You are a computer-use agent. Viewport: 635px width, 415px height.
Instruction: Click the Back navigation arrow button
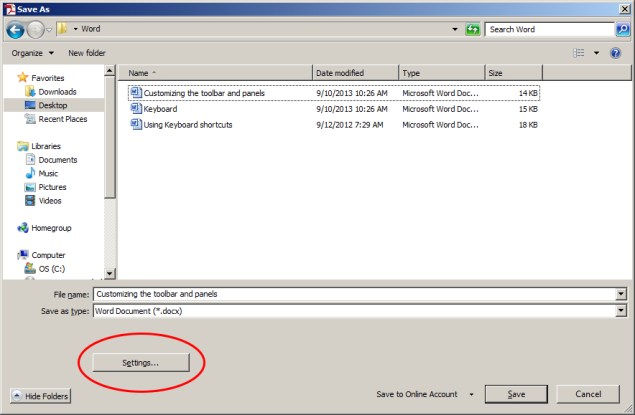click(x=15, y=30)
